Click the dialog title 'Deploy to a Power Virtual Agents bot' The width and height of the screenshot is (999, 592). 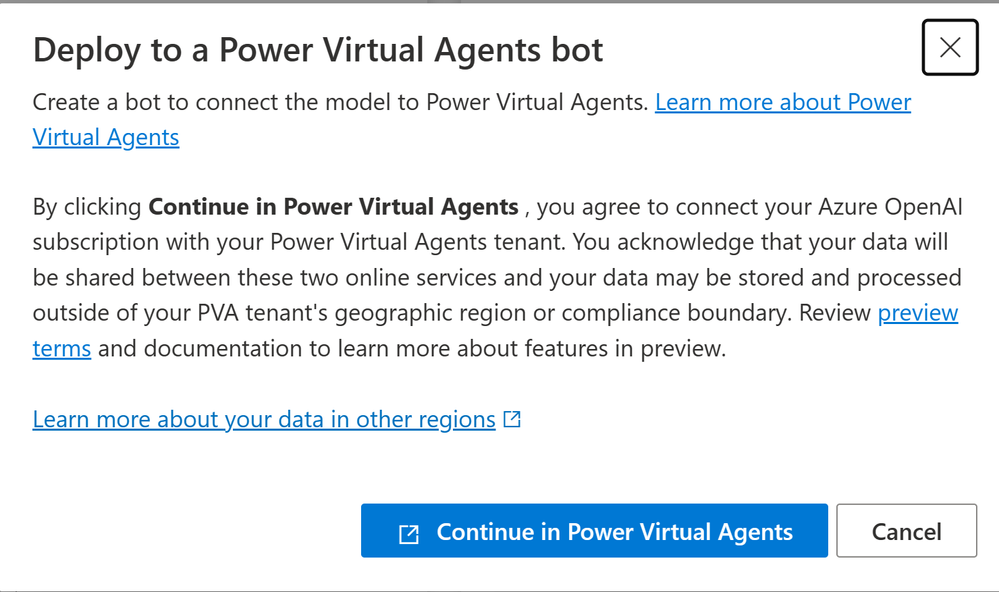pyautogui.click(x=318, y=50)
